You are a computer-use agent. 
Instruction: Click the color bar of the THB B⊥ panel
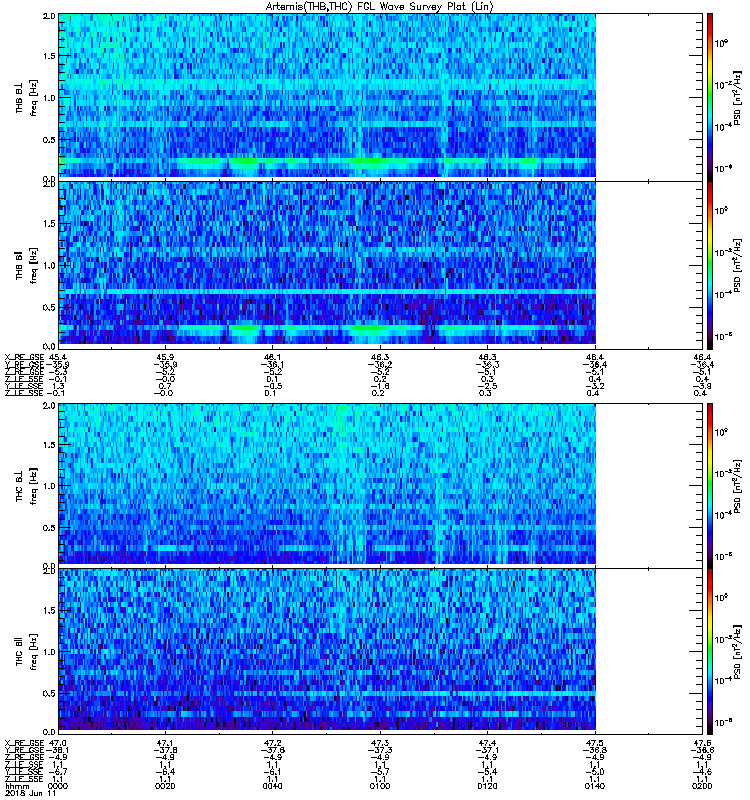[x=710, y=97]
